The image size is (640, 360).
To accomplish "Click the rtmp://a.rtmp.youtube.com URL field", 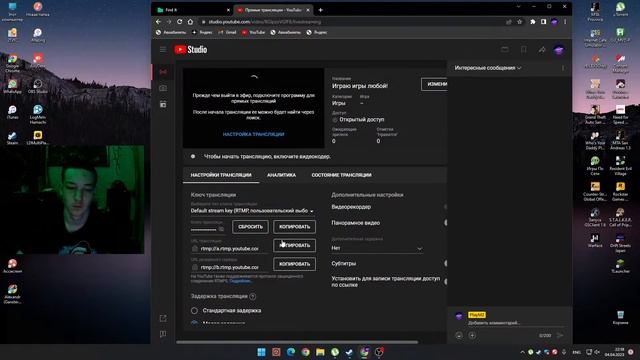I will pyautogui.click(x=229, y=249).
